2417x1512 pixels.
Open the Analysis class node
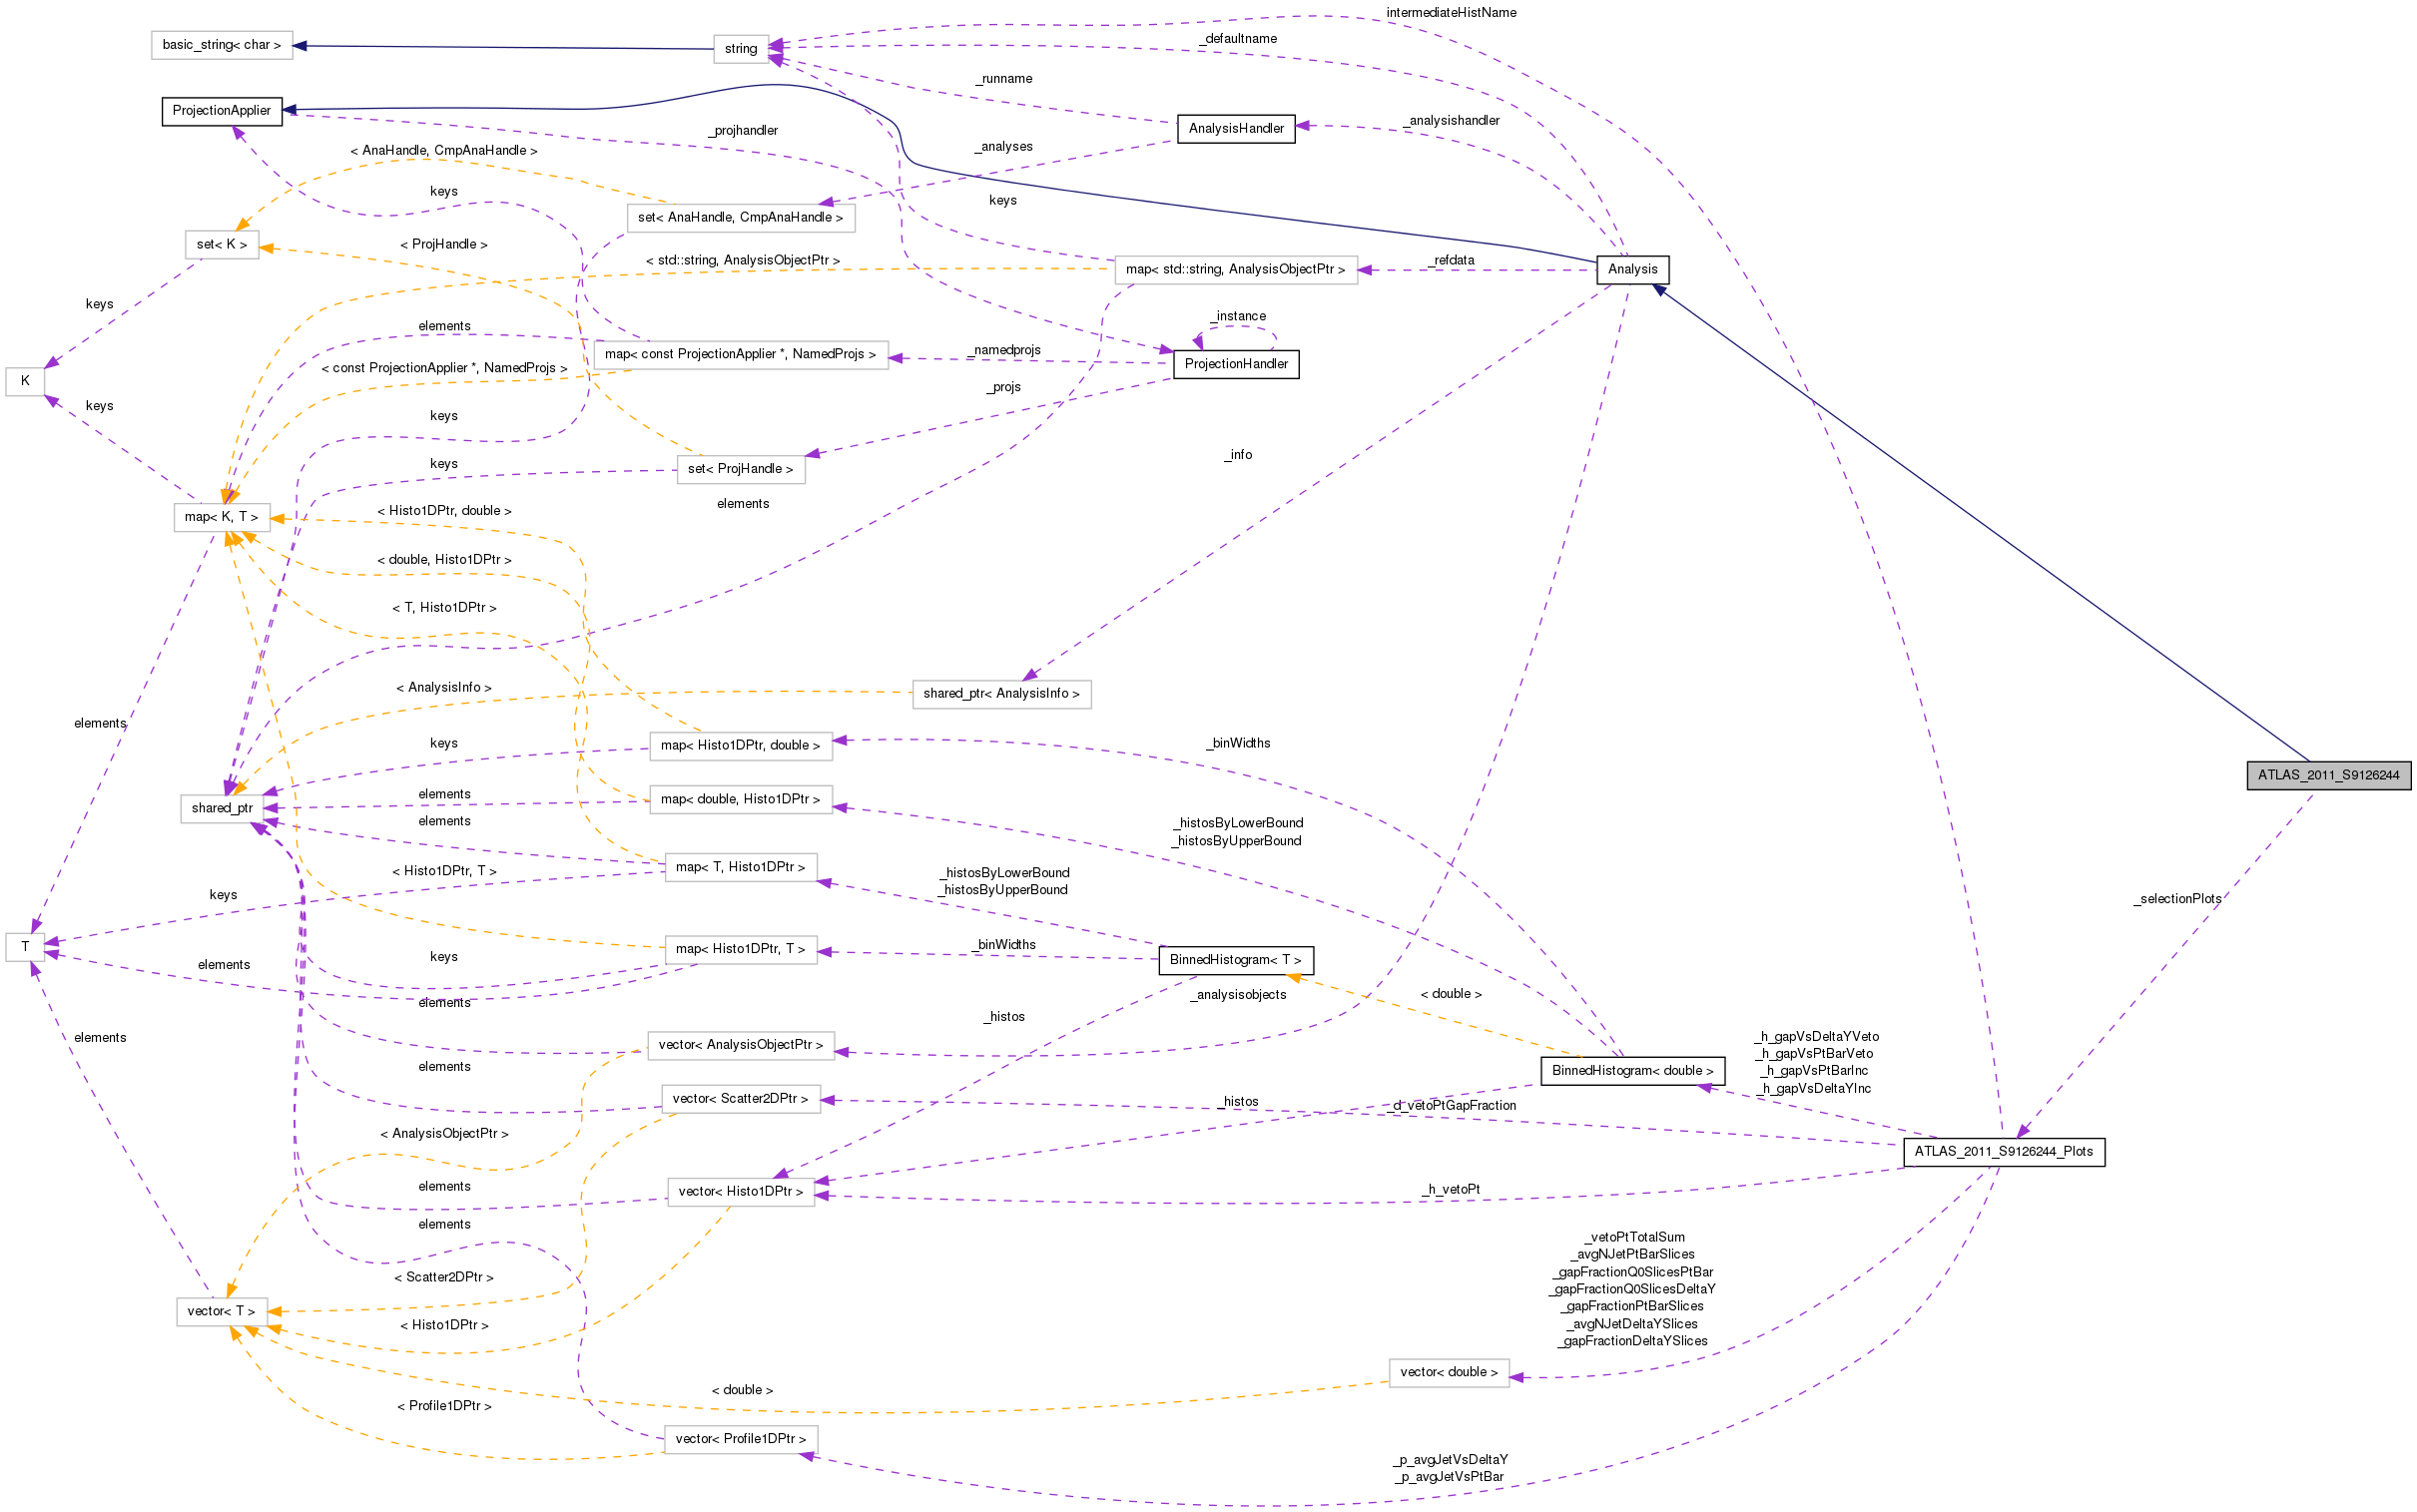click(1632, 269)
